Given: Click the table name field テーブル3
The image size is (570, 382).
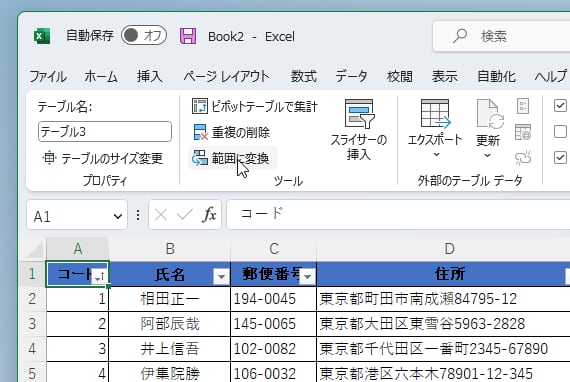Looking at the screenshot, I should [x=105, y=132].
